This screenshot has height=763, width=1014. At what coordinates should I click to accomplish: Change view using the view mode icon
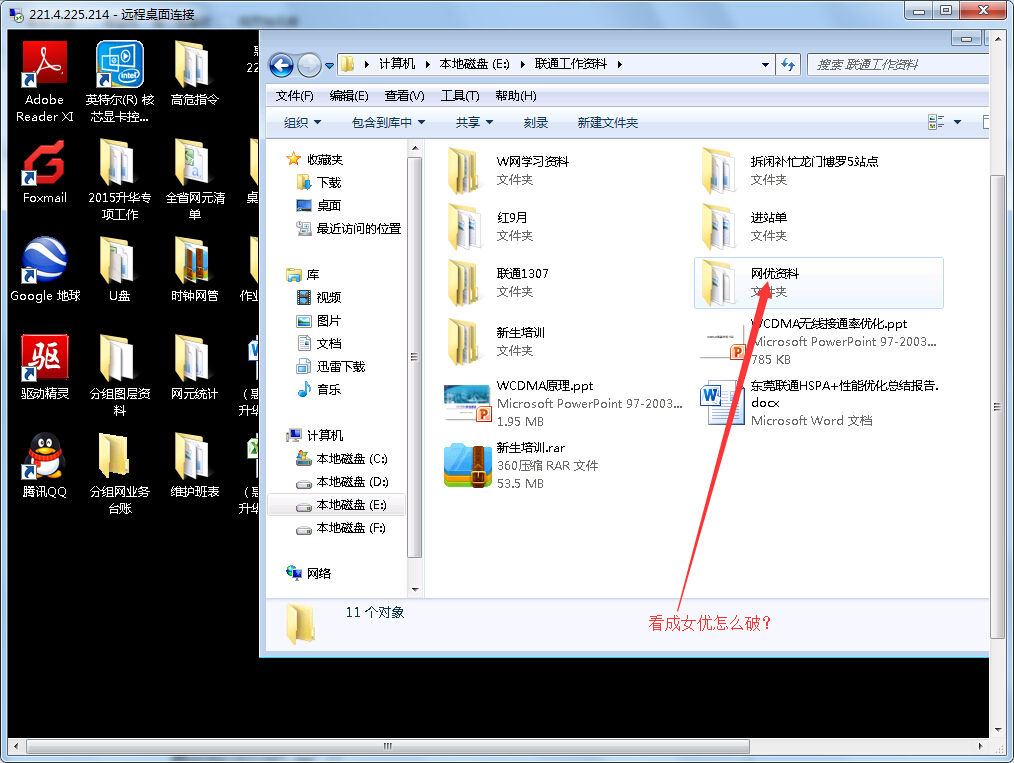tap(936, 122)
